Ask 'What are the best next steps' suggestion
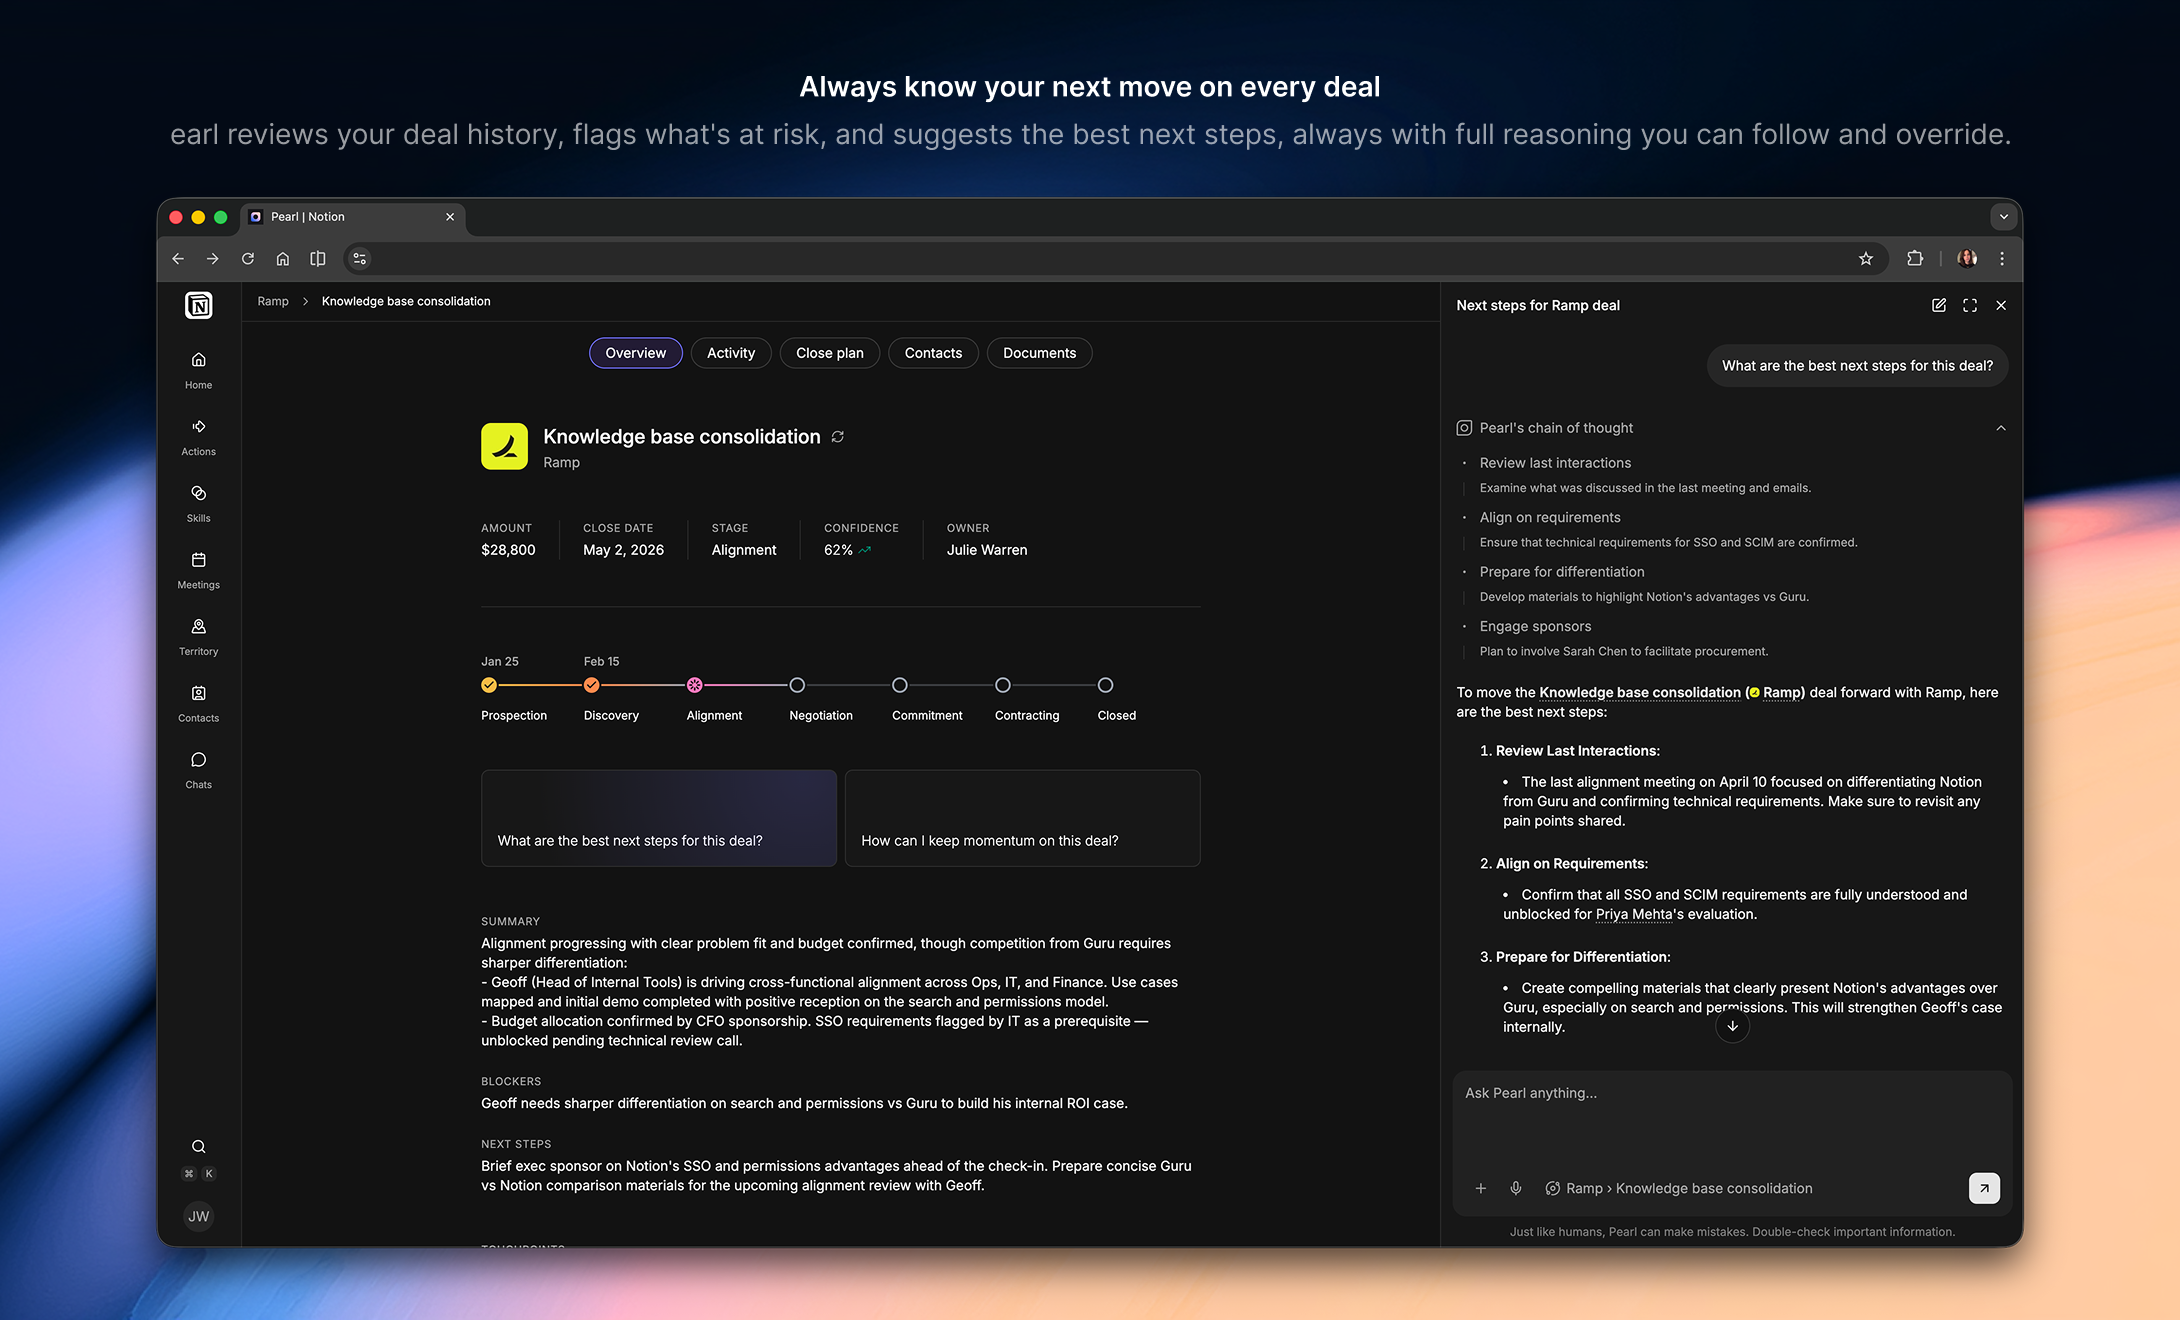 (x=658, y=818)
